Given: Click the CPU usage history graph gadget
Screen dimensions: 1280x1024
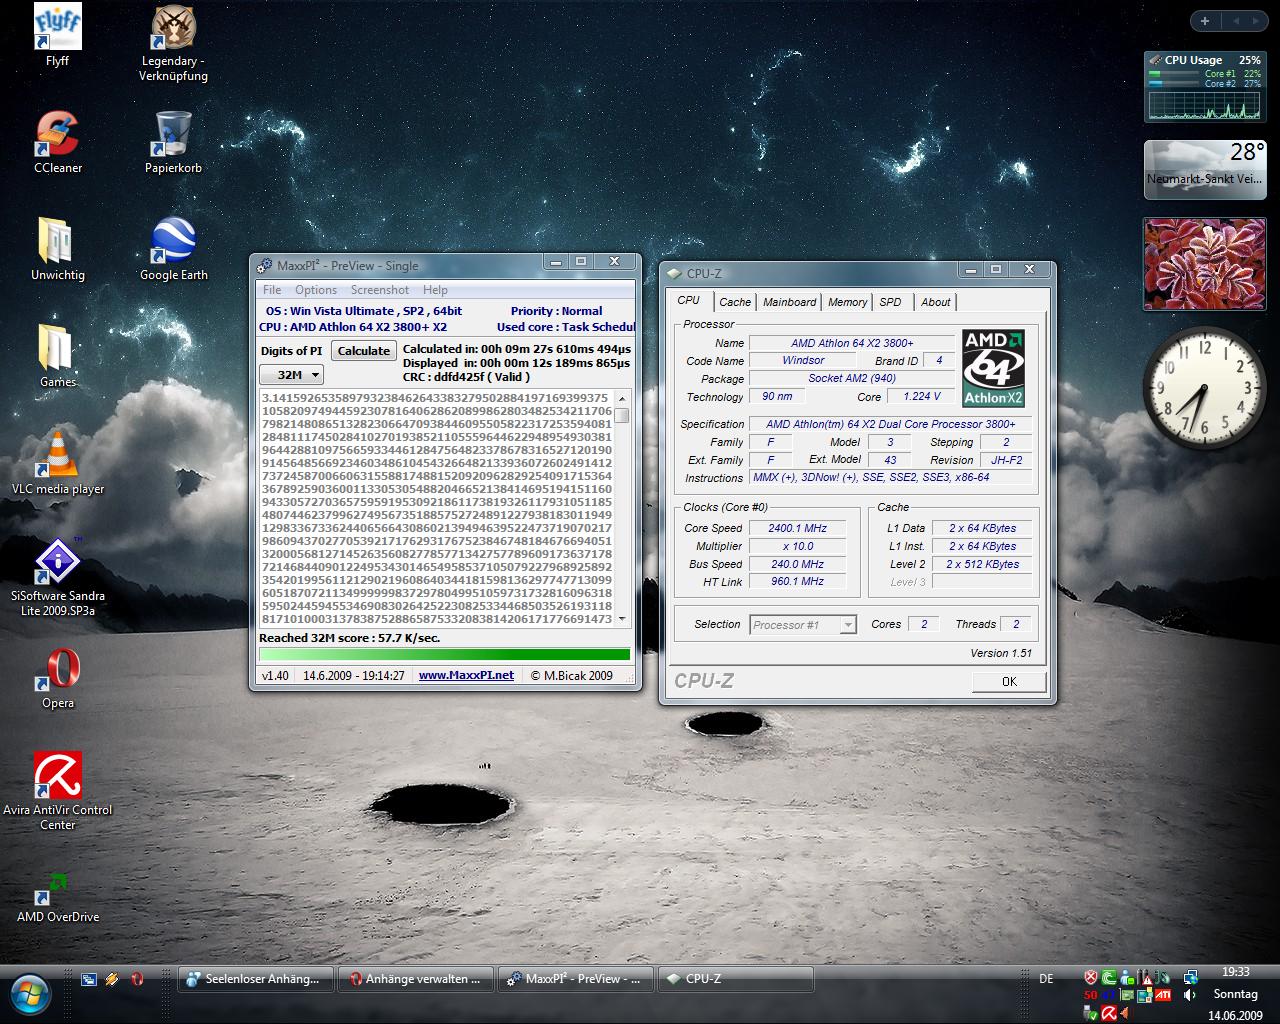Looking at the screenshot, I should pos(1204,104).
